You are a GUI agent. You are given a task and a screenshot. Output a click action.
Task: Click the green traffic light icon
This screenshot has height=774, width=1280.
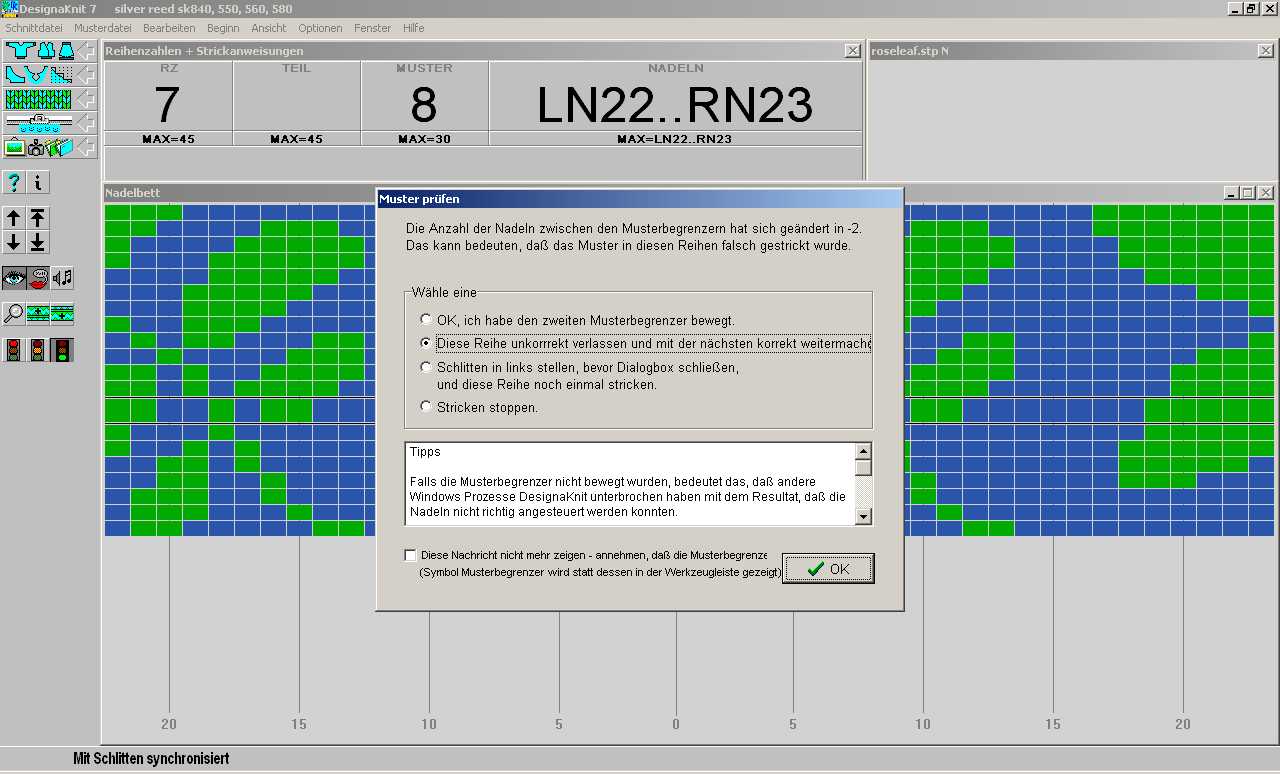62,350
